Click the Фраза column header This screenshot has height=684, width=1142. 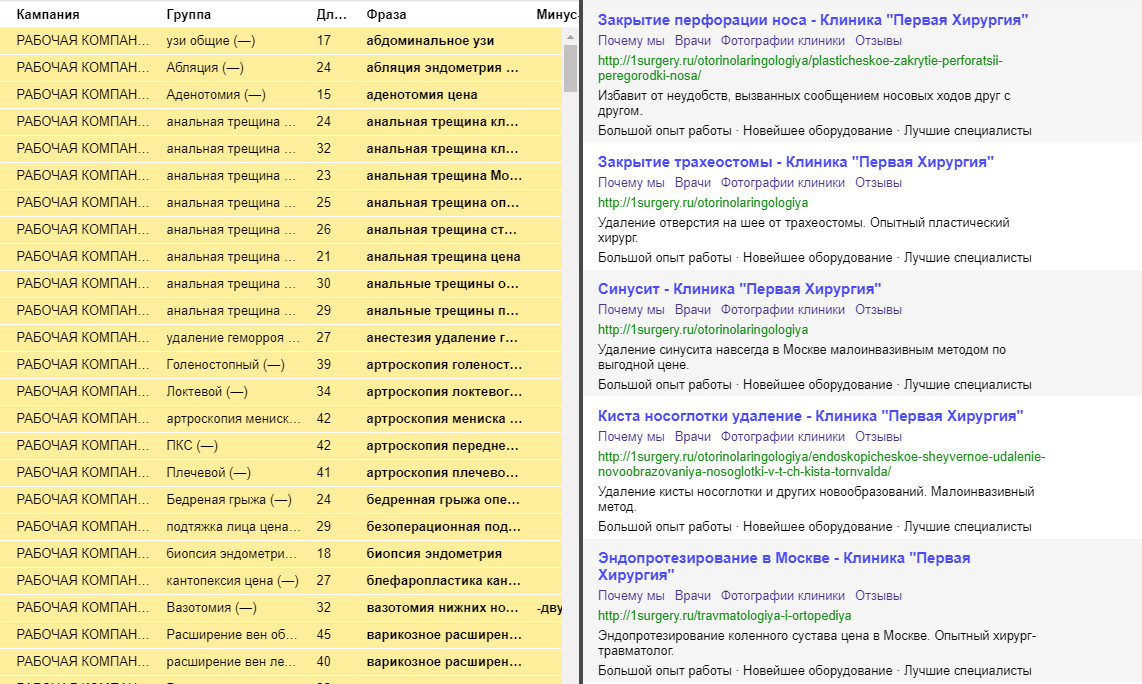386,14
